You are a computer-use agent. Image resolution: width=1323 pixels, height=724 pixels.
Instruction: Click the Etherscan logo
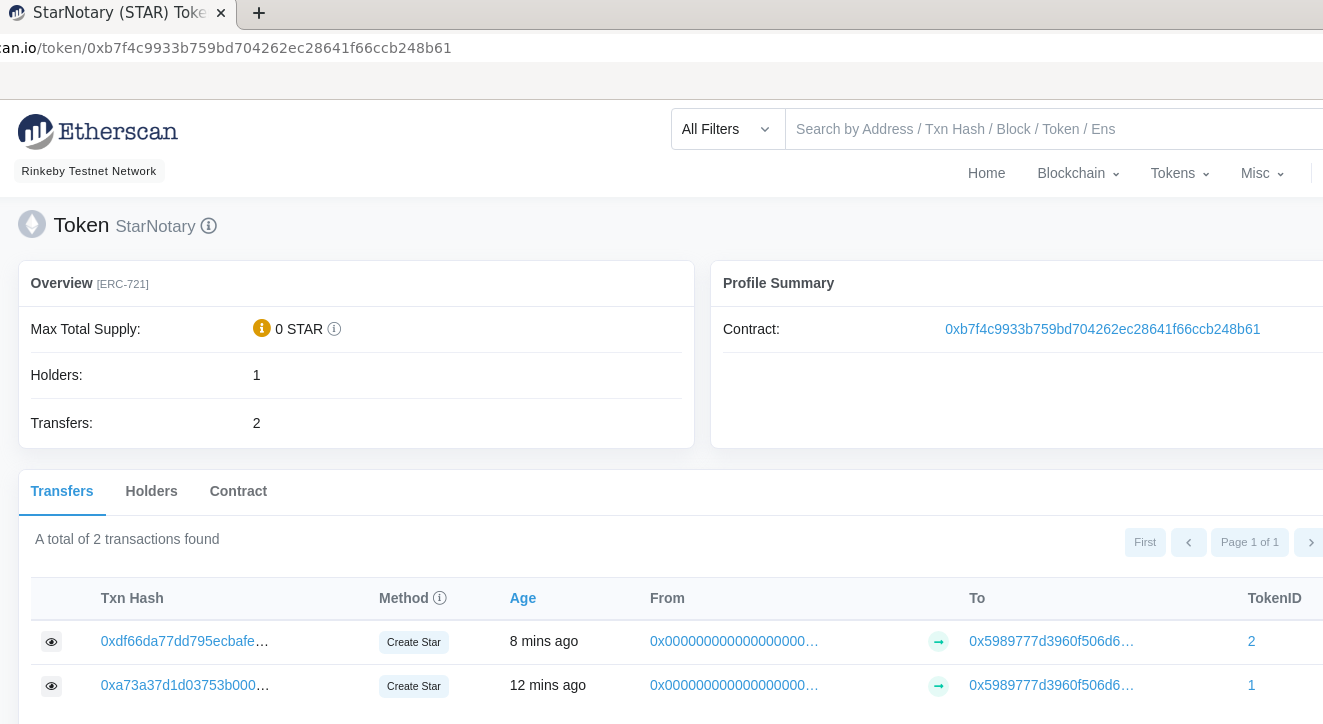[97, 131]
